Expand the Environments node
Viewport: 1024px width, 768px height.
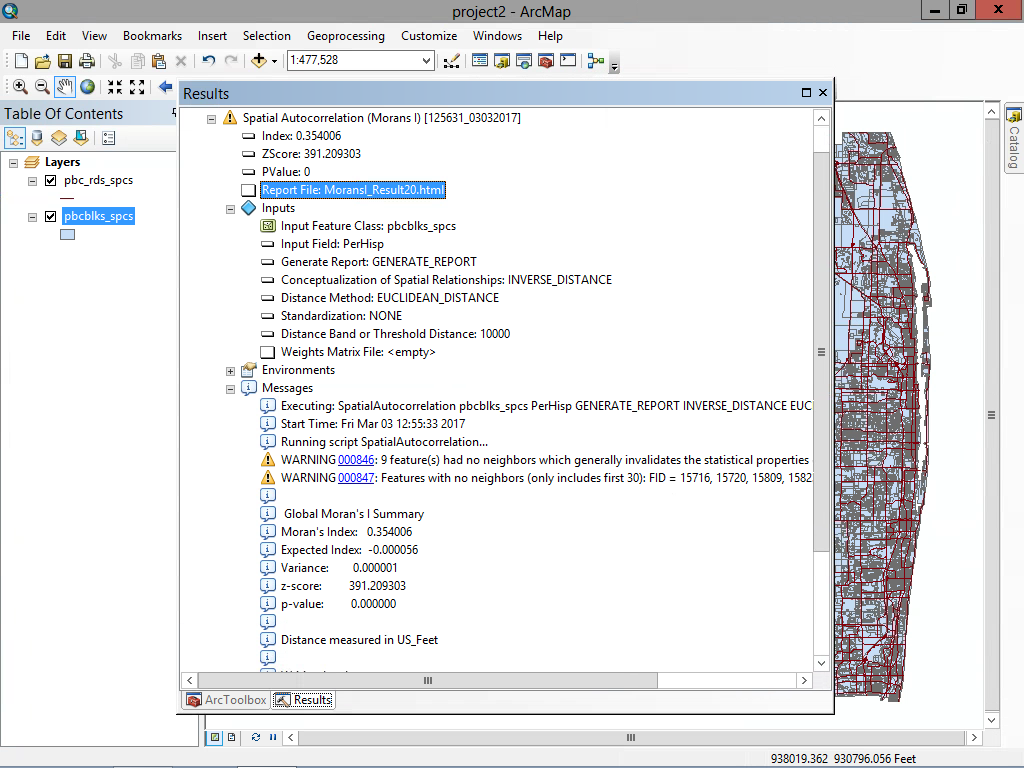(x=231, y=372)
